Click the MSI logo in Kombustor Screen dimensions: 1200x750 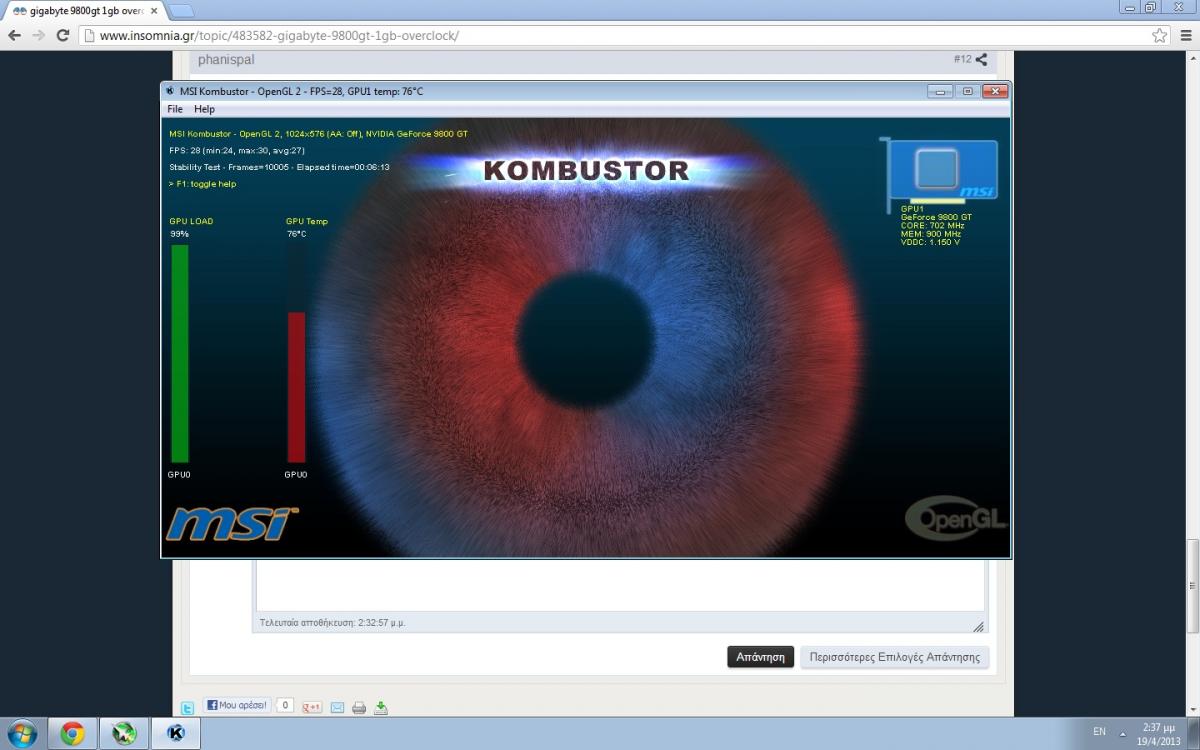[x=230, y=524]
